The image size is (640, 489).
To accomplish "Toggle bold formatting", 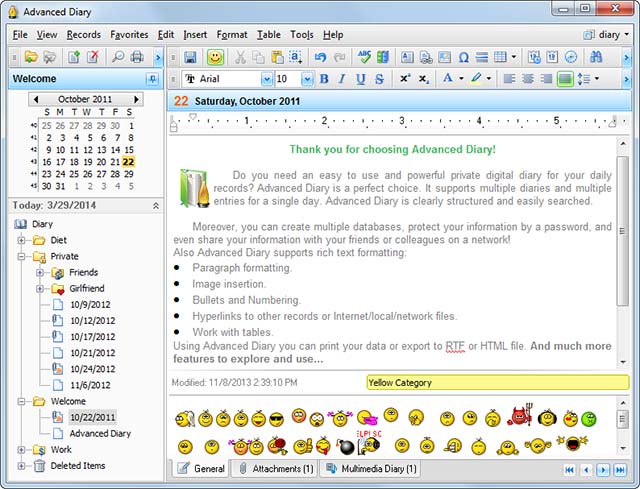I will pos(324,79).
